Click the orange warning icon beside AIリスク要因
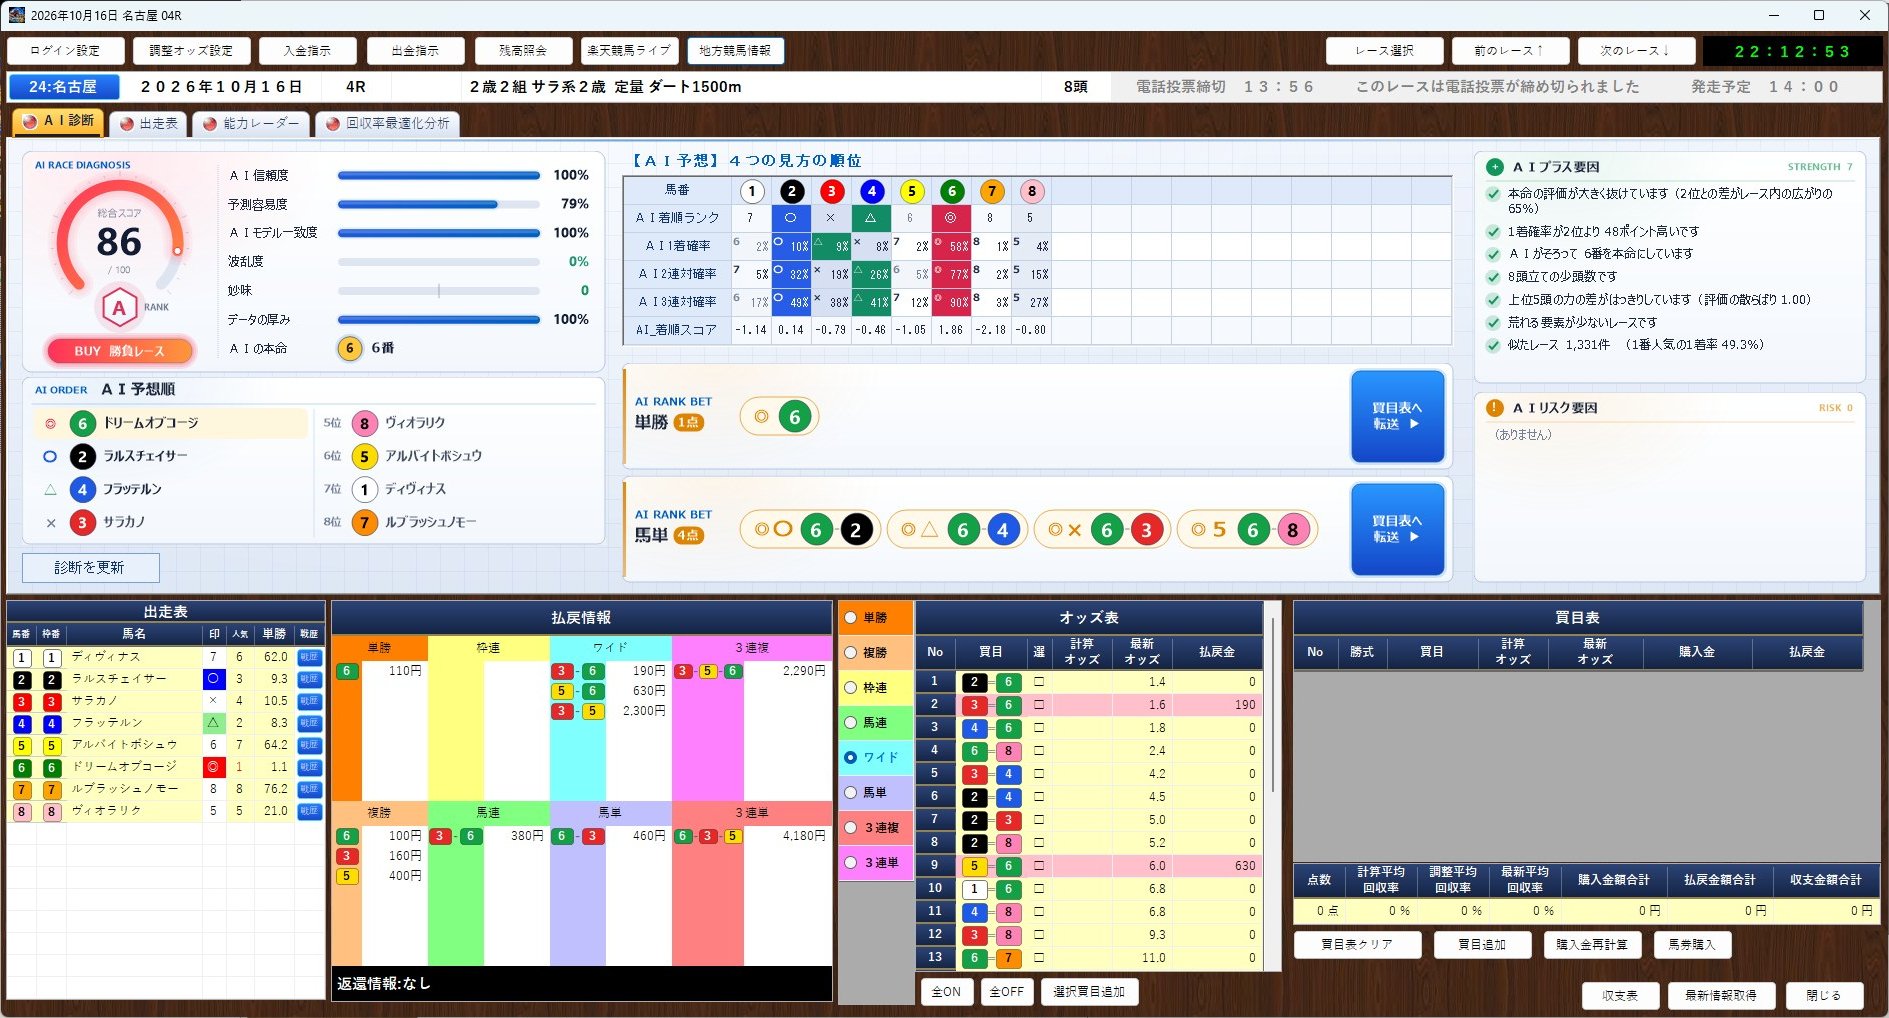Viewport: 1889px width, 1018px height. [1494, 408]
